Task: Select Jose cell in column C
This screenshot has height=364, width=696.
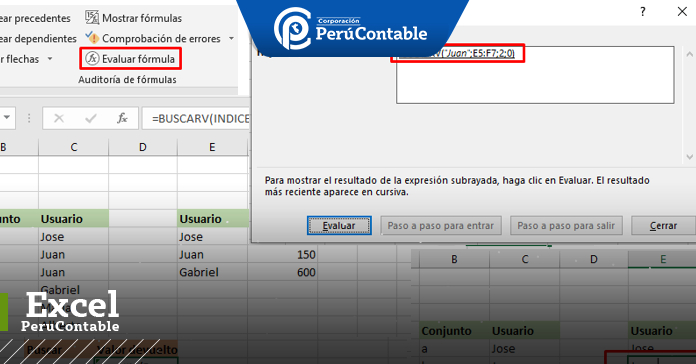Action: pyautogui.click(x=73, y=237)
